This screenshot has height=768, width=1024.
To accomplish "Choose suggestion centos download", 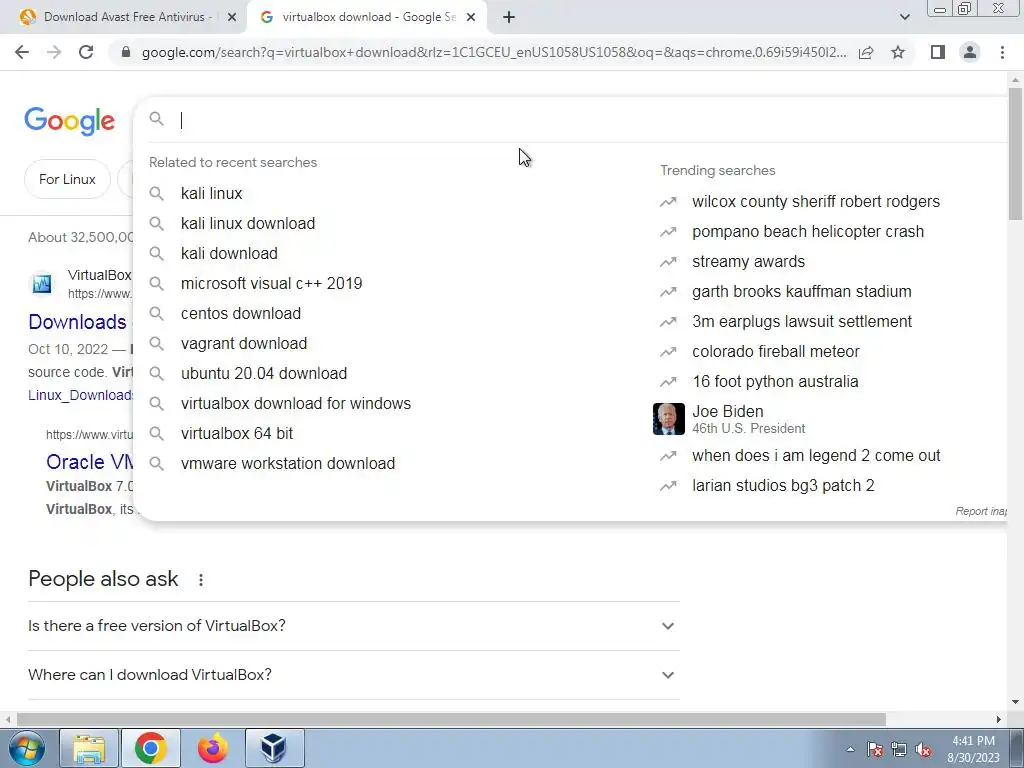I will pyautogui.click(x=241, y=313).
